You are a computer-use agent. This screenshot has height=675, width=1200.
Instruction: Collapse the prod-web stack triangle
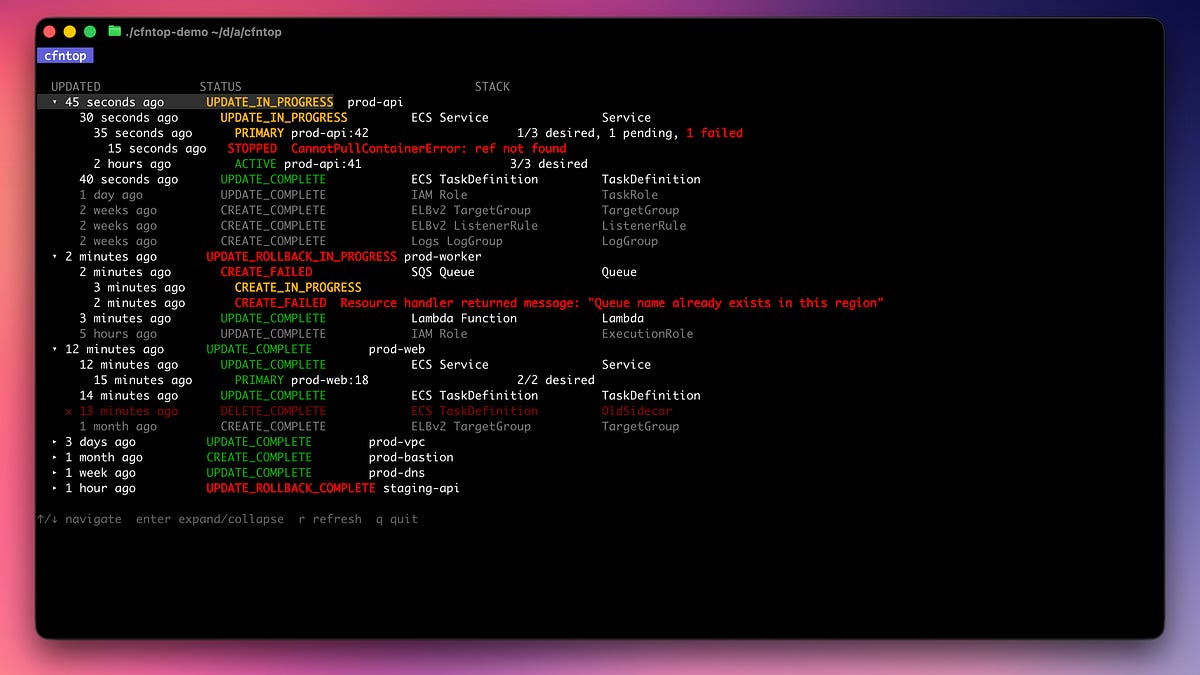click(x=55, y=350)
